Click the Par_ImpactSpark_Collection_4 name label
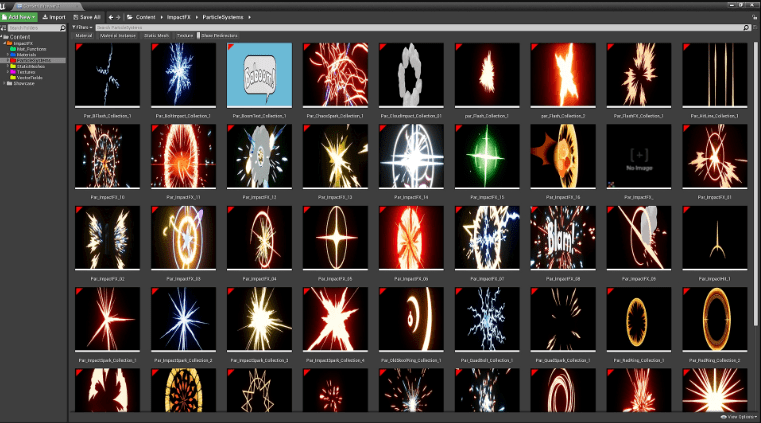The height and width of the screenshot is (423, 761). pyautogui.click(x=335, y=360)
